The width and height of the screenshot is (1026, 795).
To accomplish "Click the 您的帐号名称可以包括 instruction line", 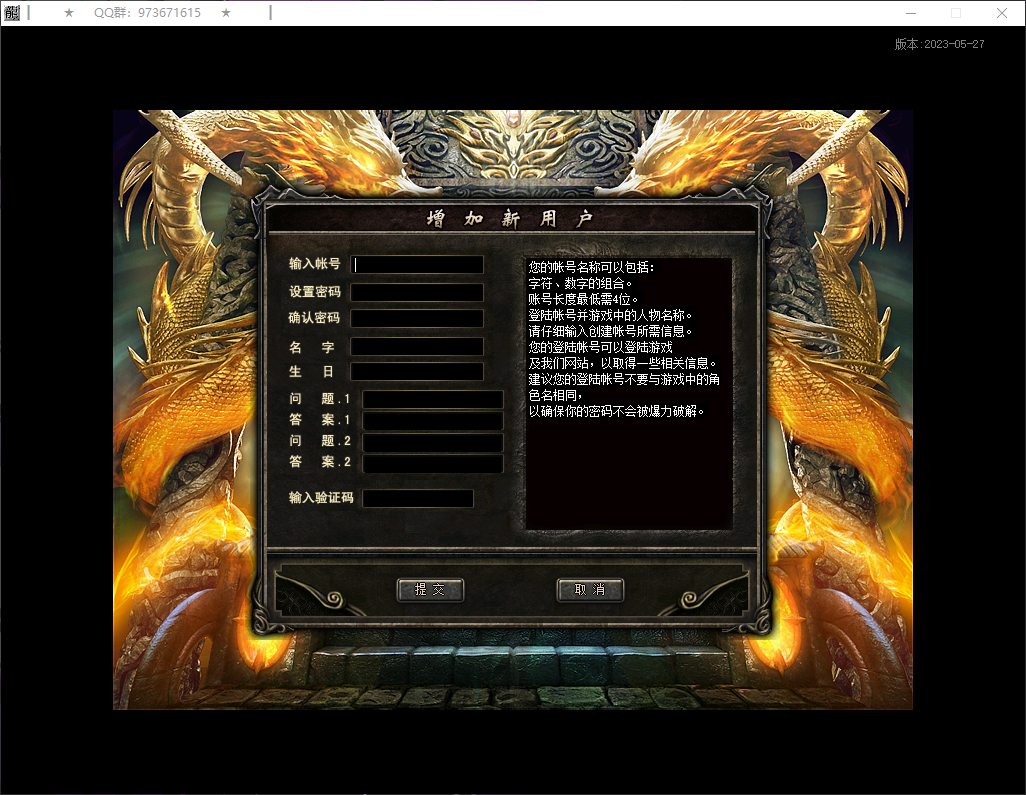I will pos(592,268).
